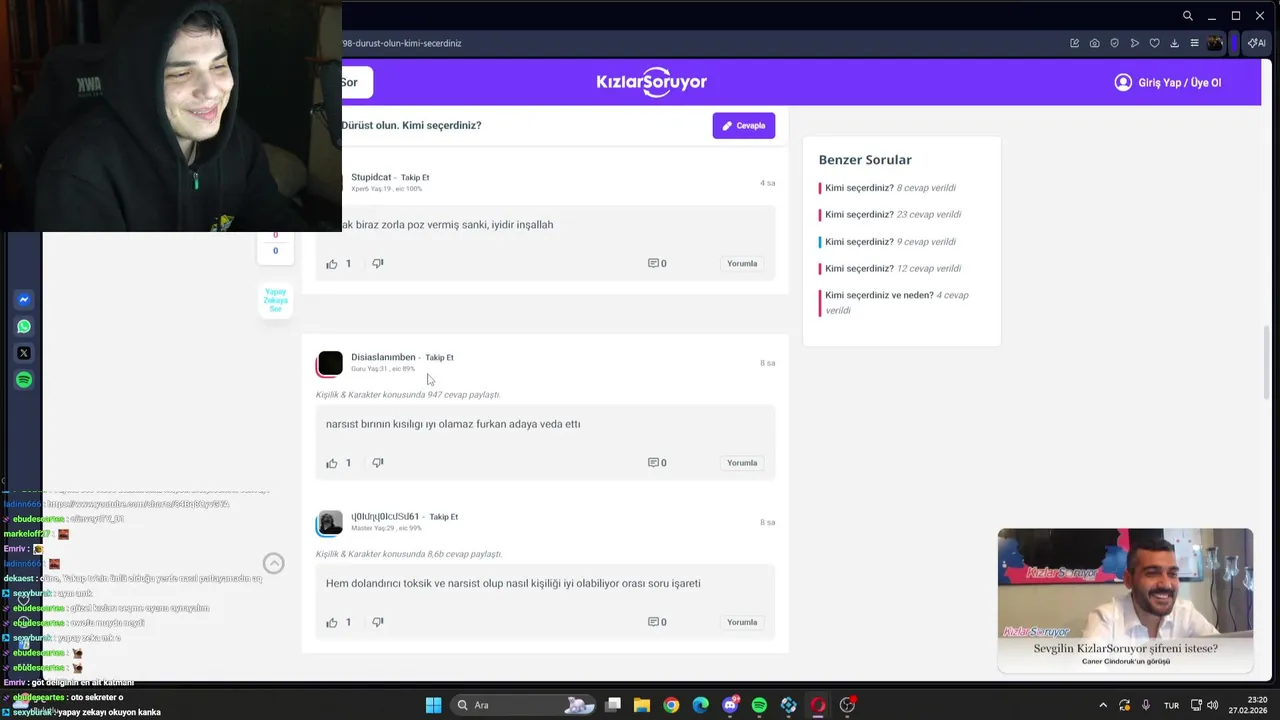Click the profile avatar in the browser toolbar
Viewport: 1280px width, 720px height.
(1215, 43)
